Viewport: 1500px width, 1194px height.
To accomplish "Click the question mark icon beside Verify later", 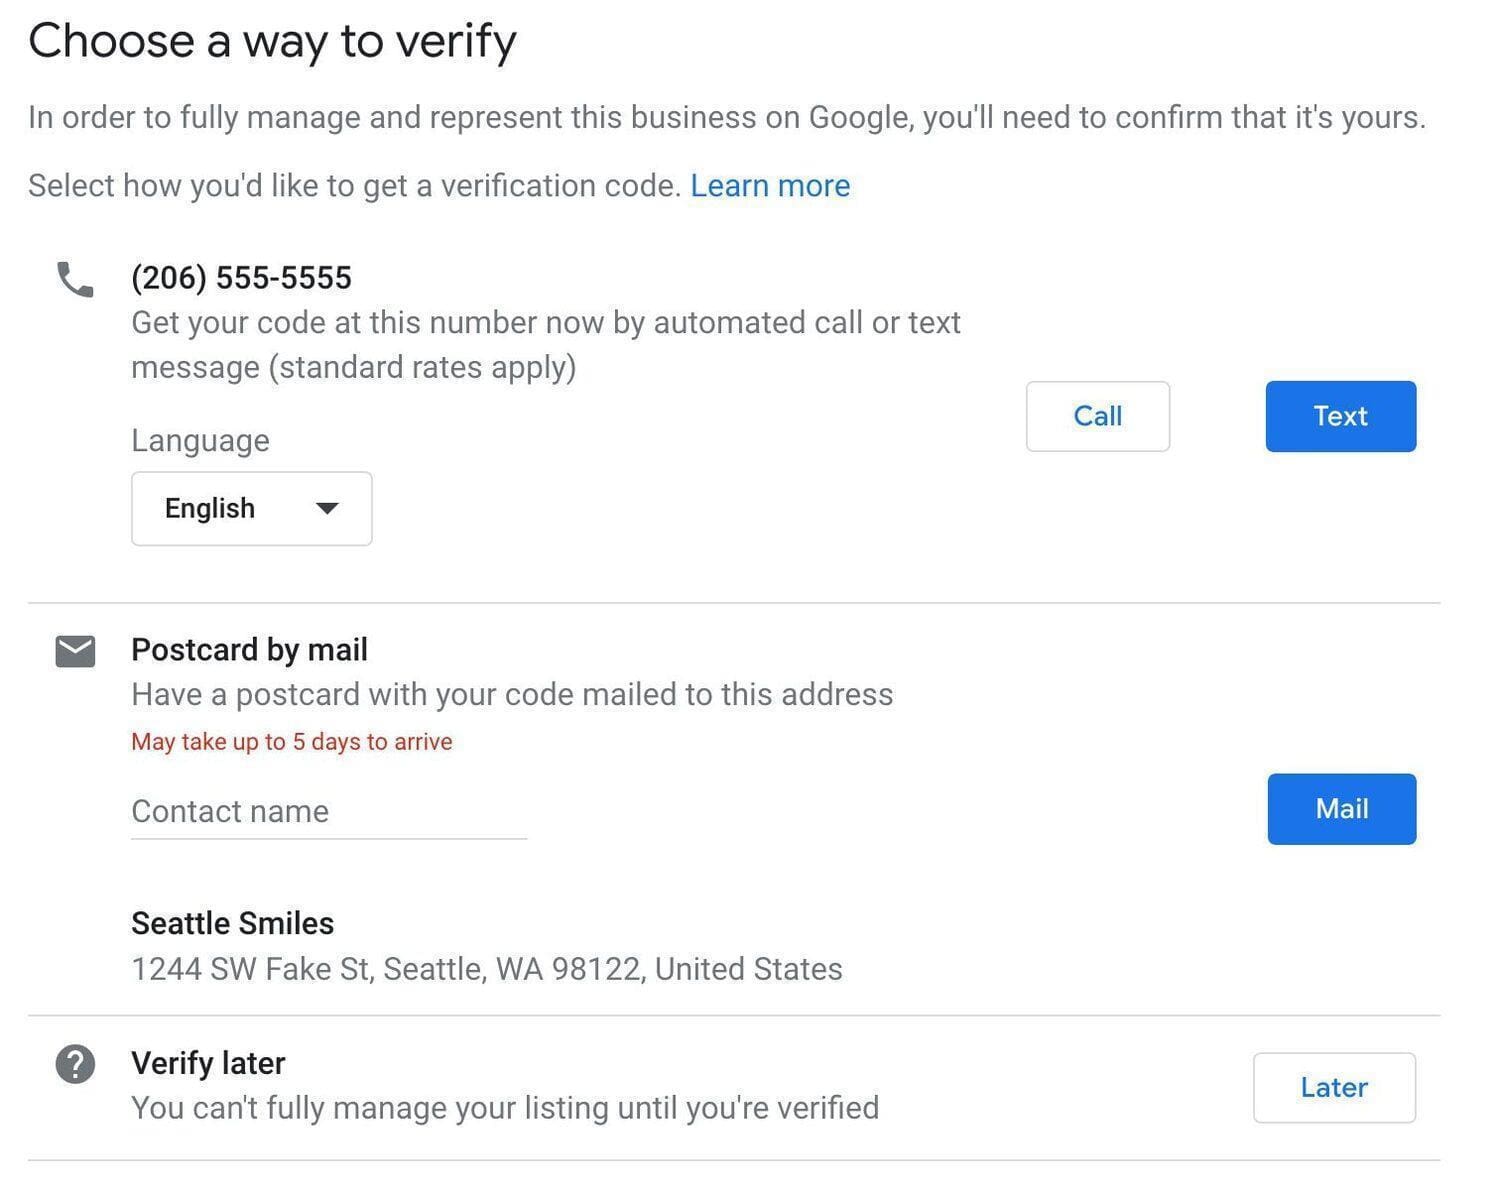I will (x=75, y=1064).
